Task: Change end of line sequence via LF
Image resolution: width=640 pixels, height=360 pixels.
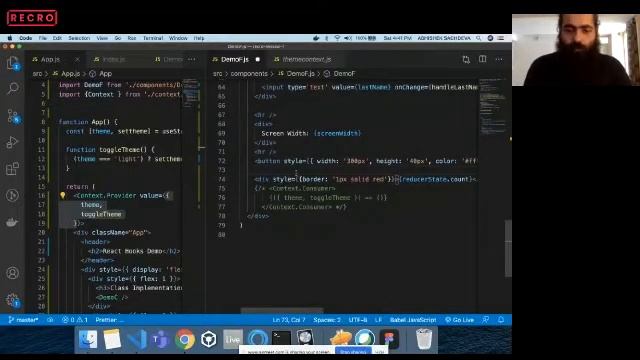Action: coord(378,320)
